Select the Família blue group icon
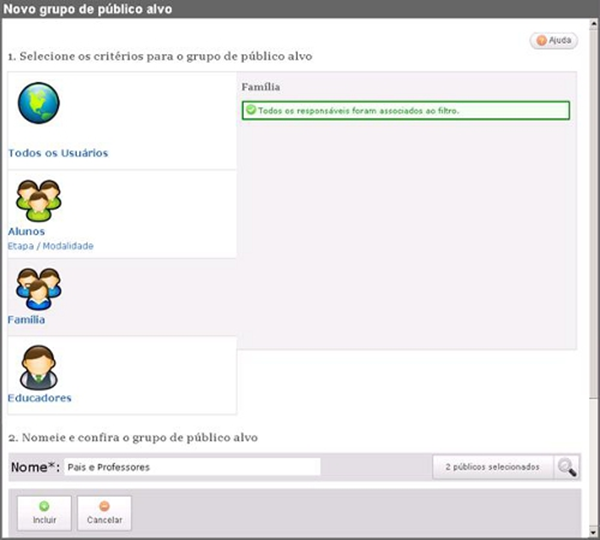Viewport: 600px width, 540px height. pyautogui.click(x=38, y=289)
